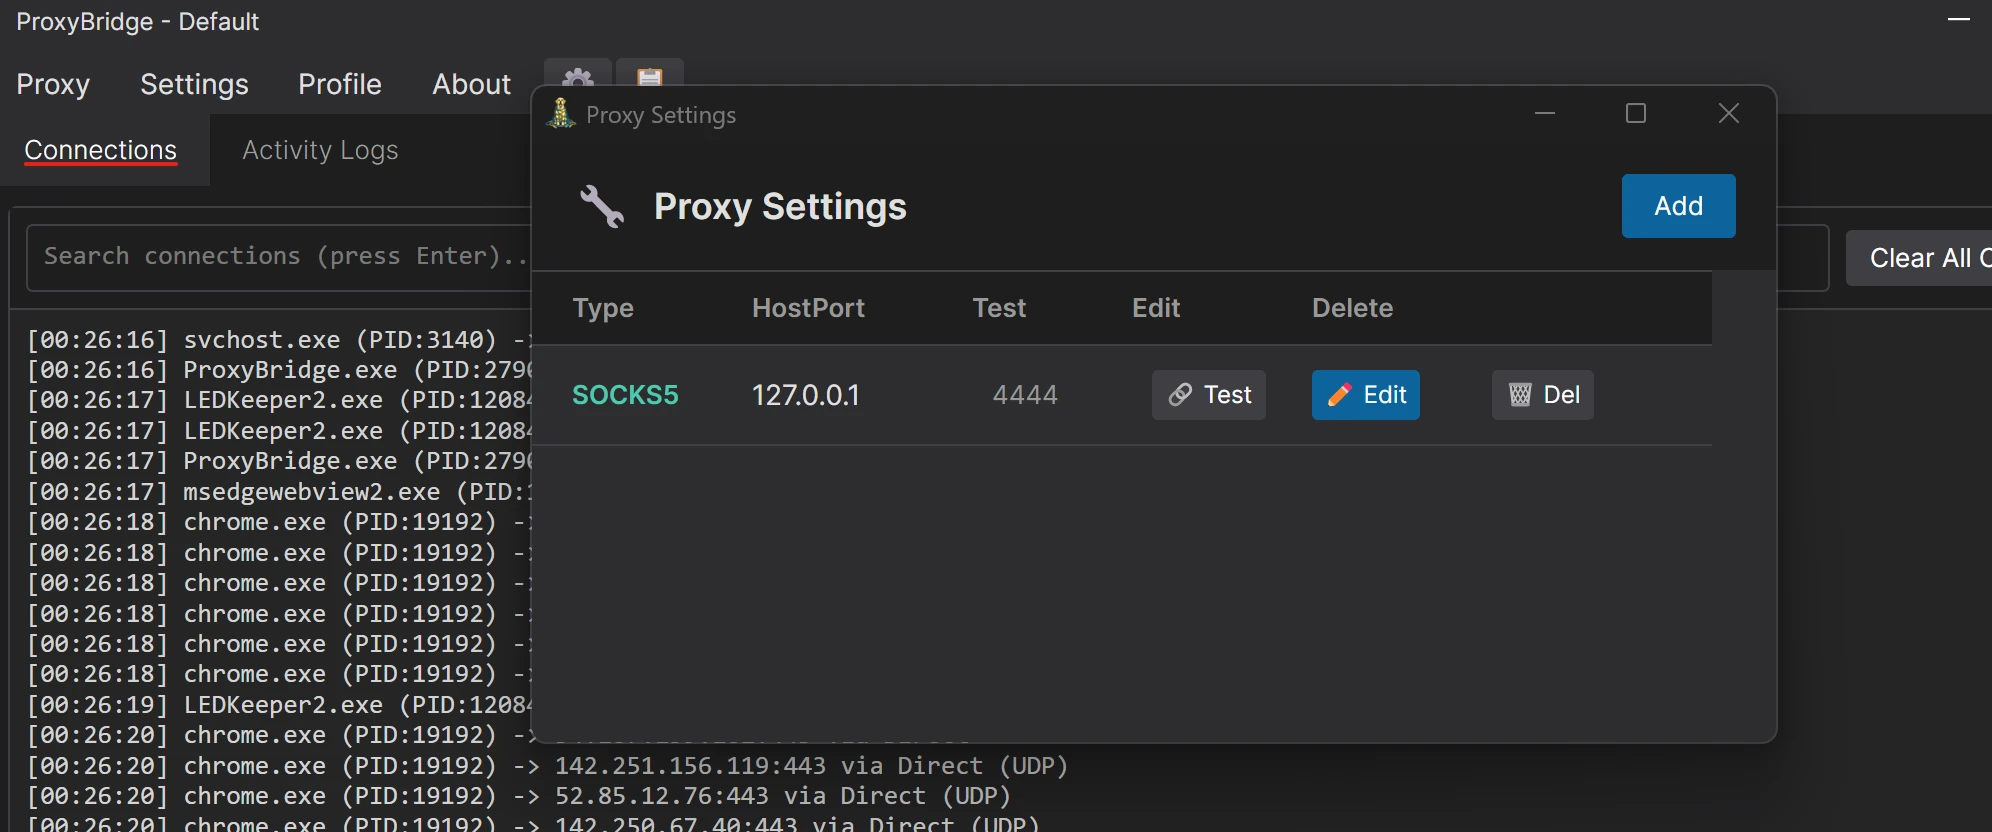Select the svchost.exe (PID:3140) log line
Viewport: 1992px width, 832px height.
[278, 340]
